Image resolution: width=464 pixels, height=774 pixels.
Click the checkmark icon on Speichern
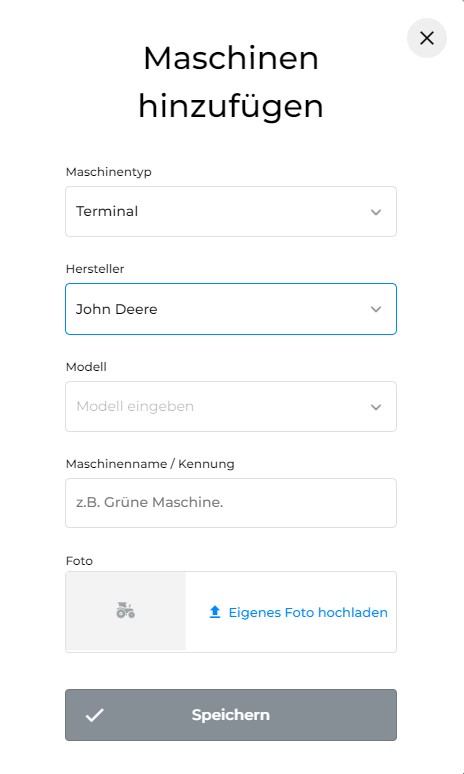coord(94,715)
